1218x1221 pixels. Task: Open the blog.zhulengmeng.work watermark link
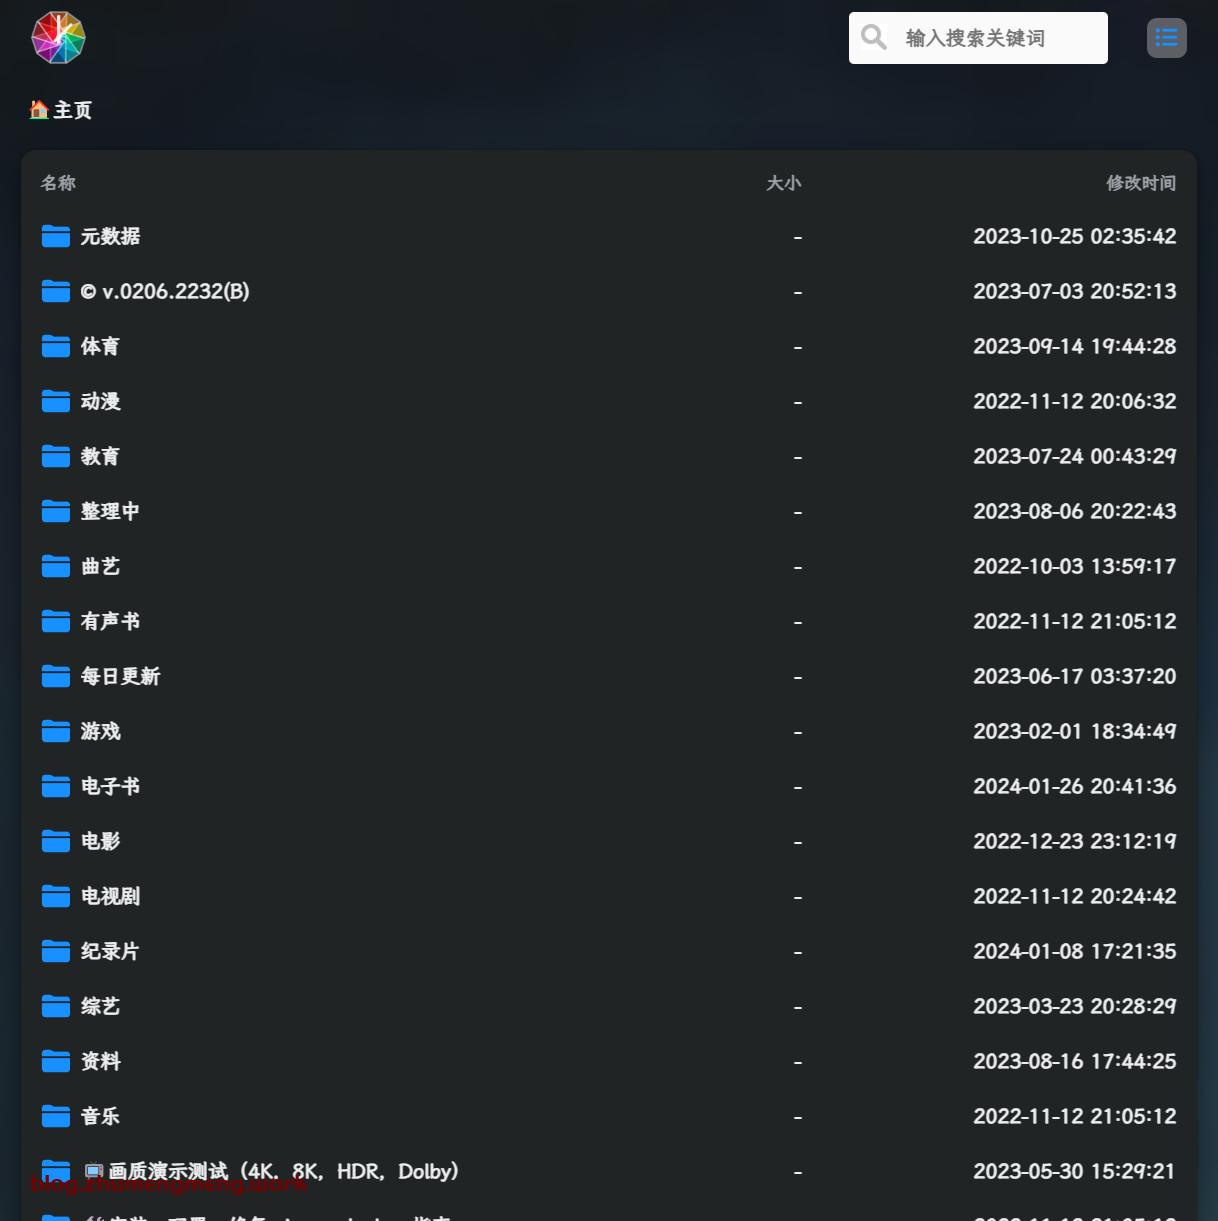click(x=167, y=1183)
